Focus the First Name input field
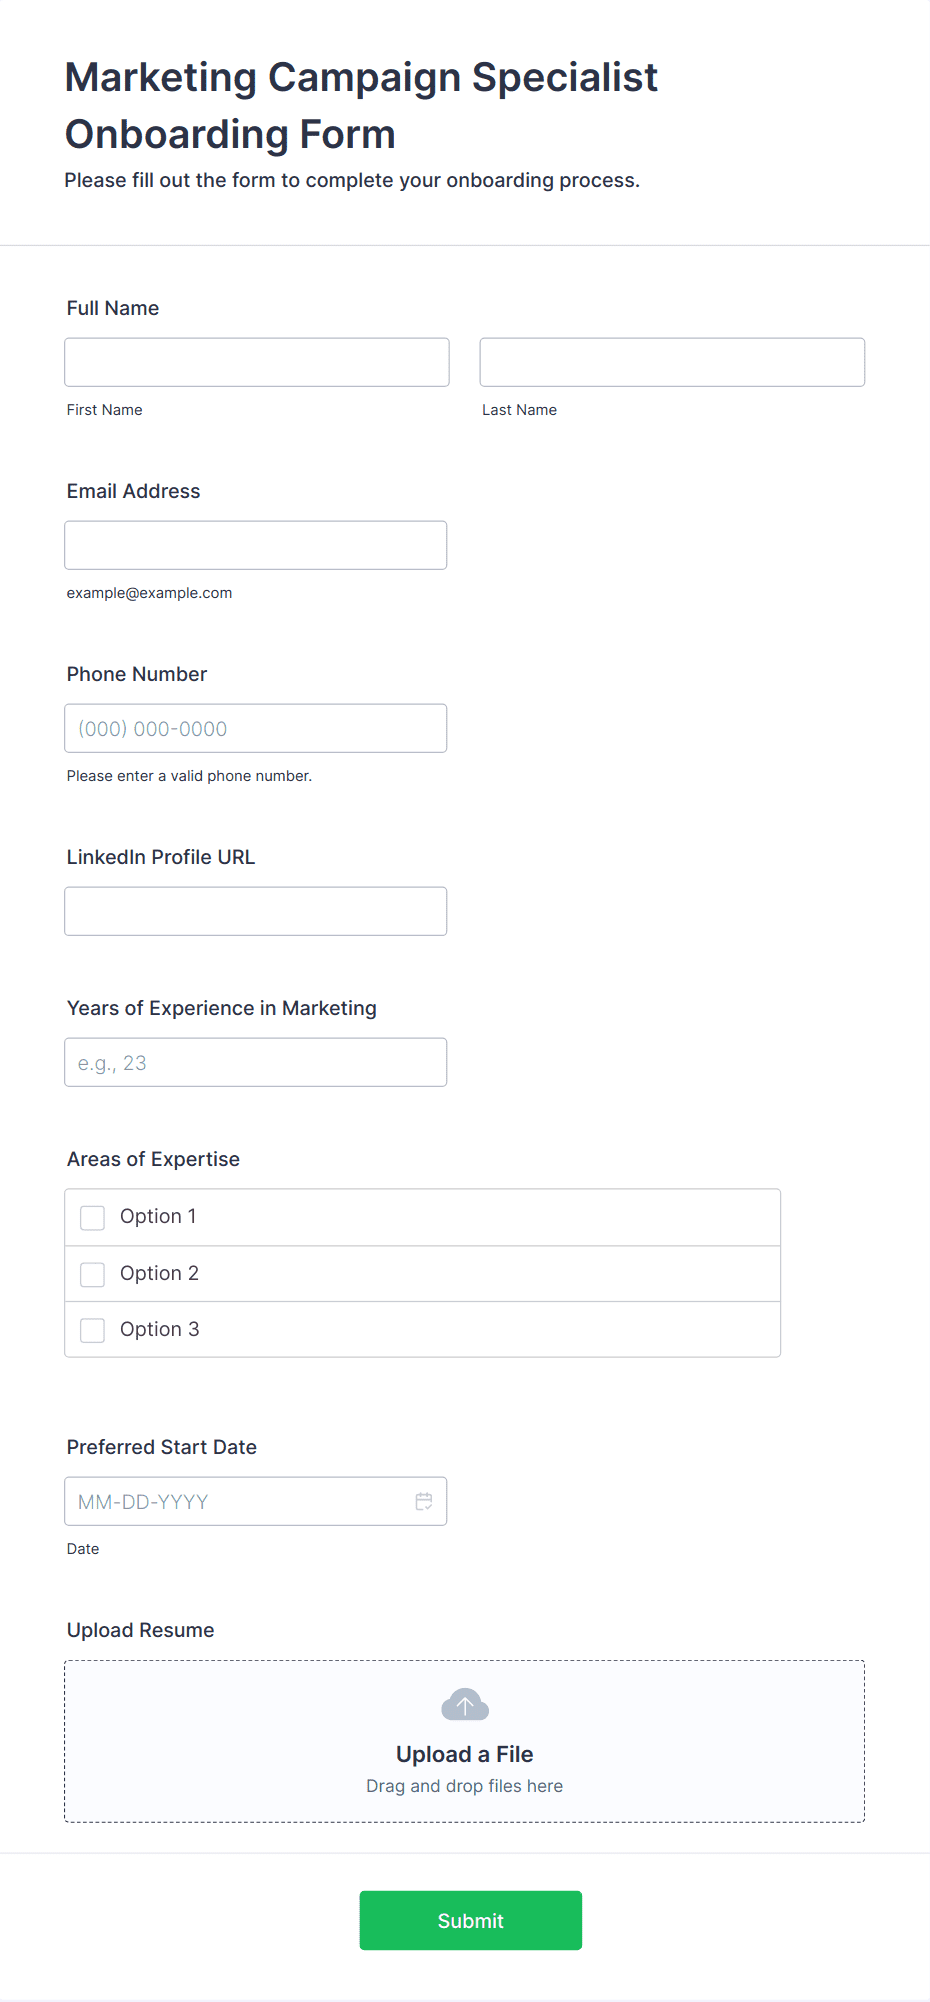 coord(257,362)
